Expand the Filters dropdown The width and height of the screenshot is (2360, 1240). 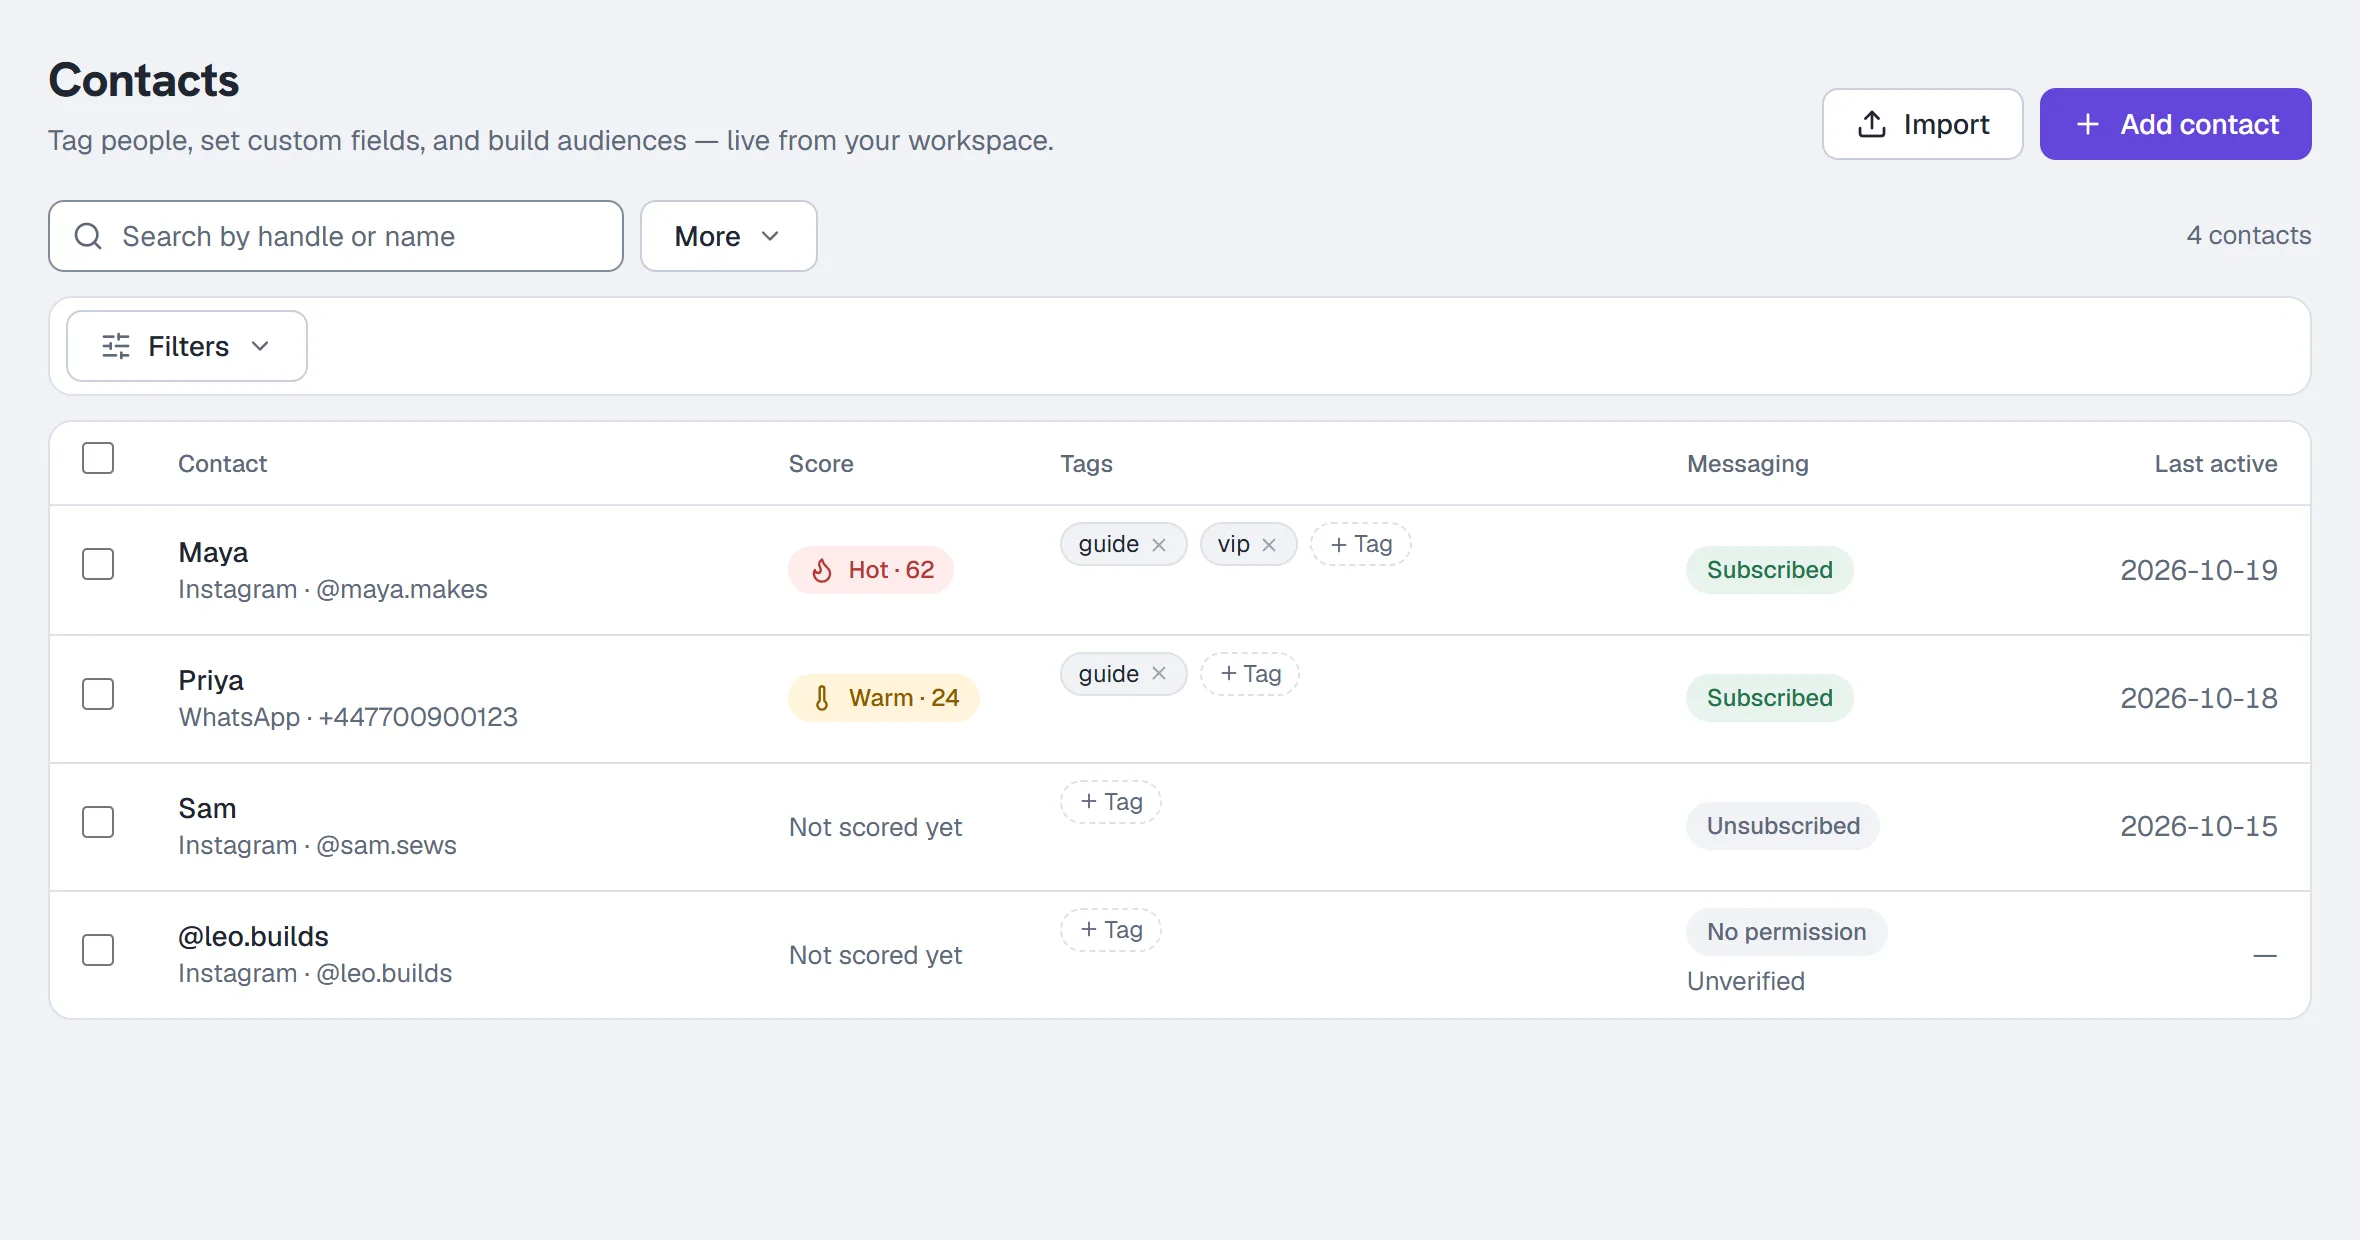[x=187, y=346]
